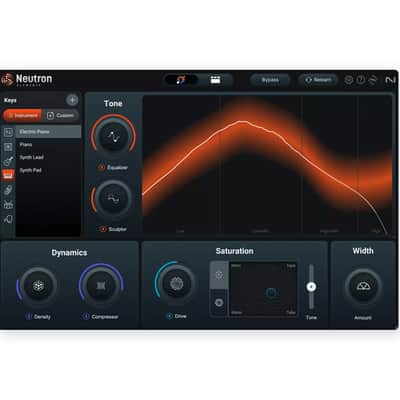Click the Saturation Tone slider handle
400x400 pixels.
(311, 287)
